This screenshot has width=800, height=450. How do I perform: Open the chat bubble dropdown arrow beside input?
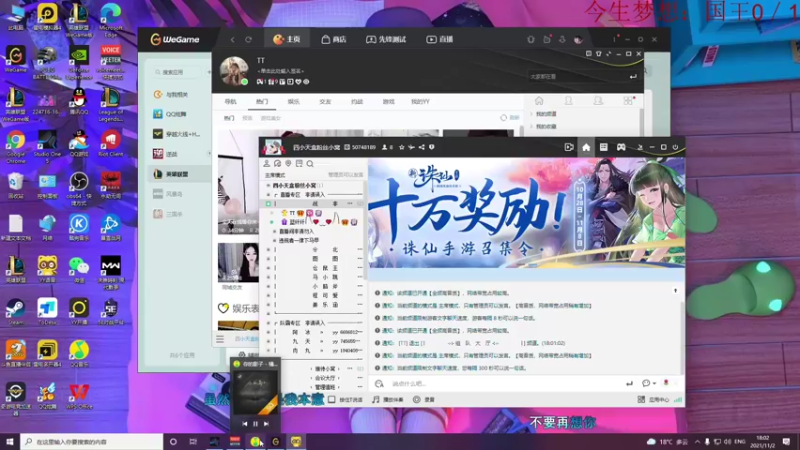point(654,384)
